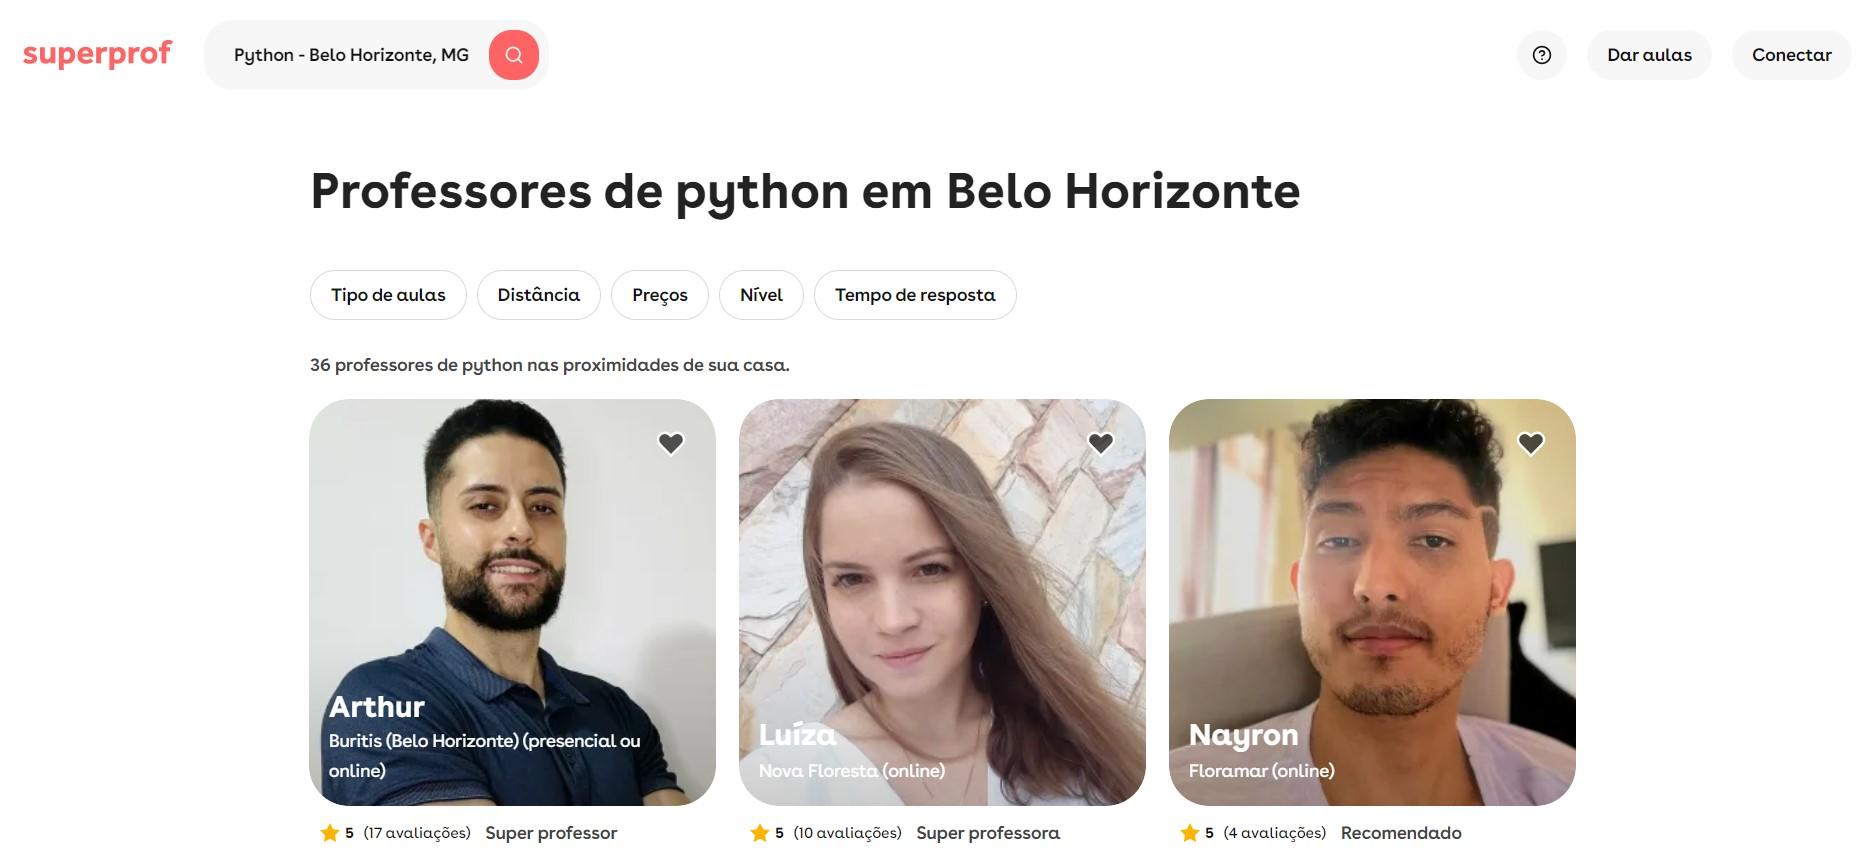Expand the Distância filter
The width and height of the screenshot is (1872, 851).
point(539,295)
